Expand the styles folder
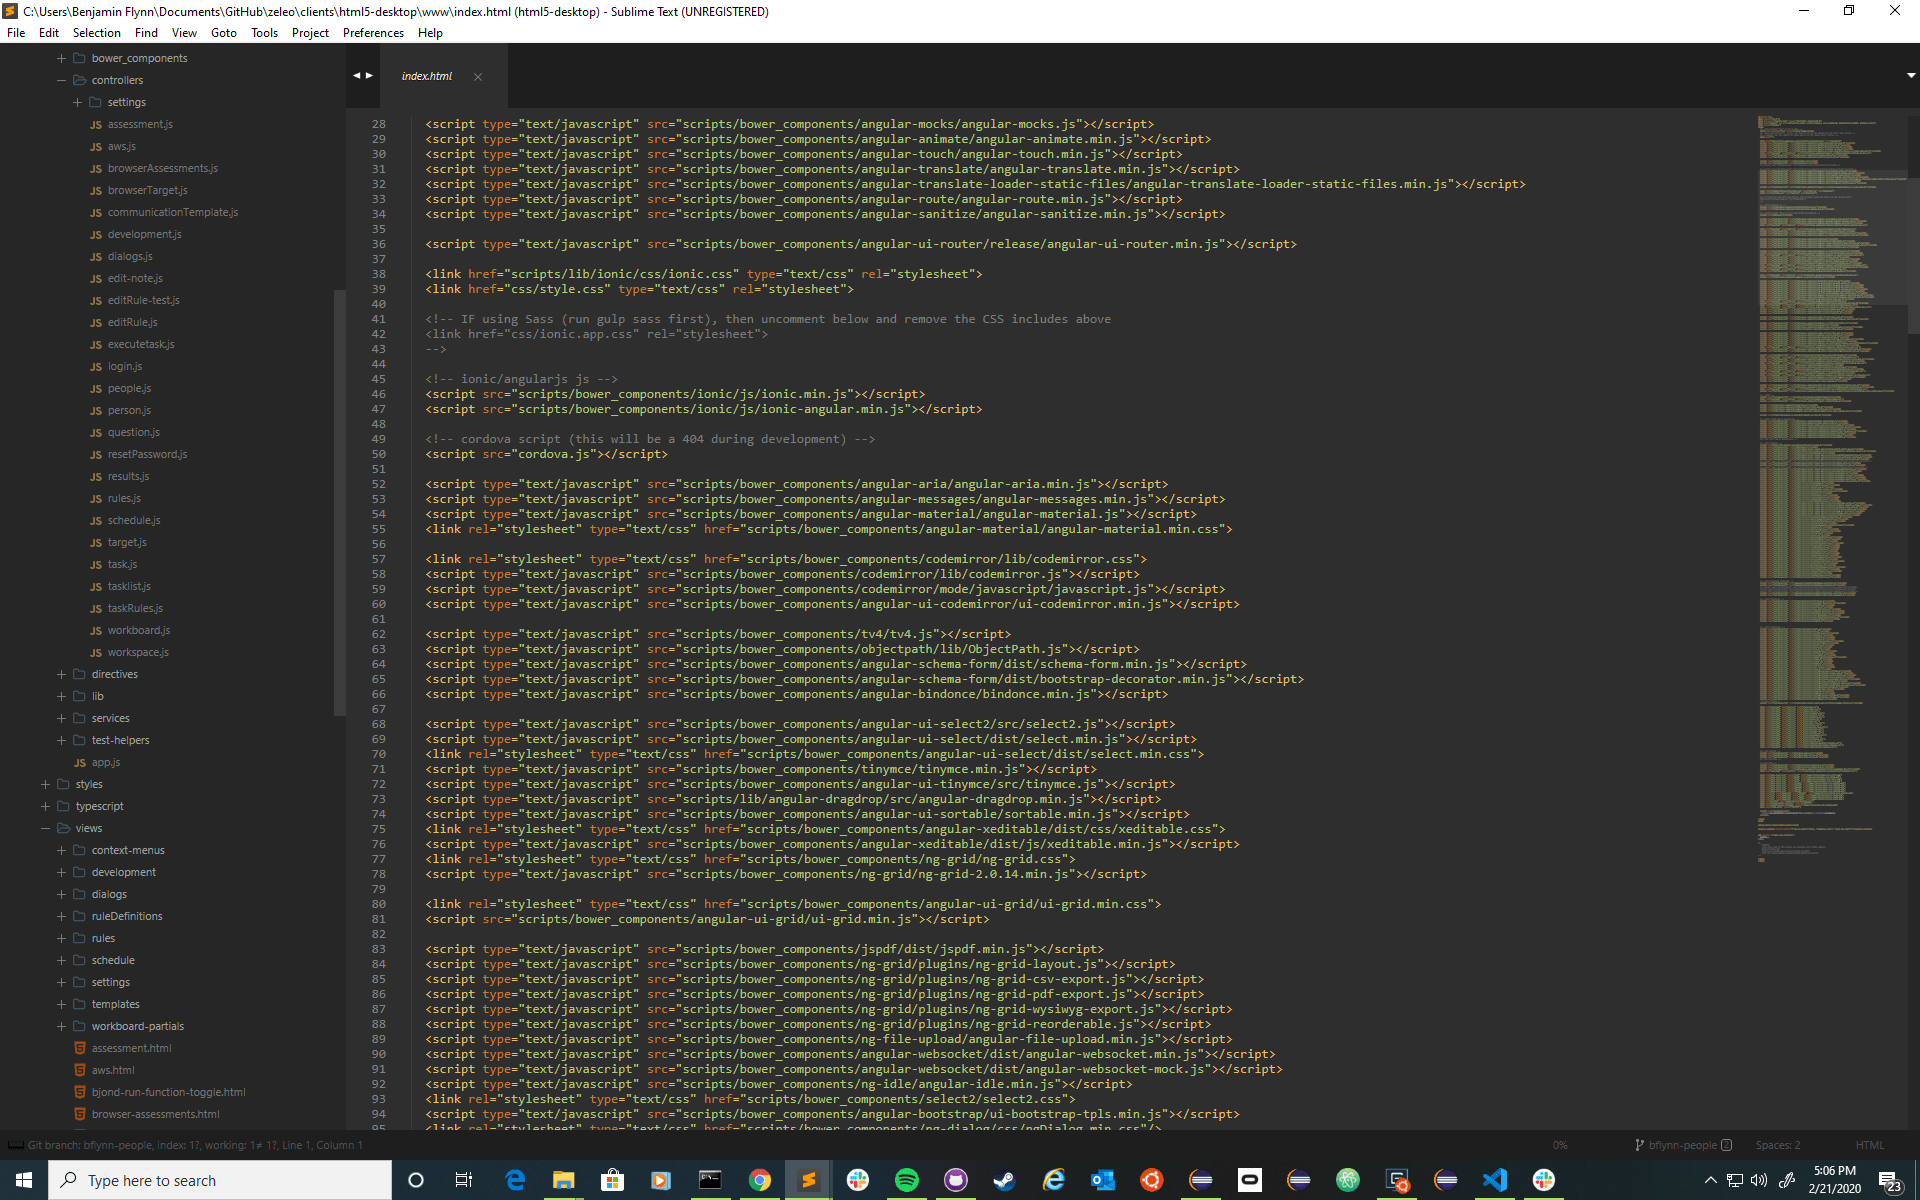1920x1200 pixels. pyautogui.click(x=45, y=784)
